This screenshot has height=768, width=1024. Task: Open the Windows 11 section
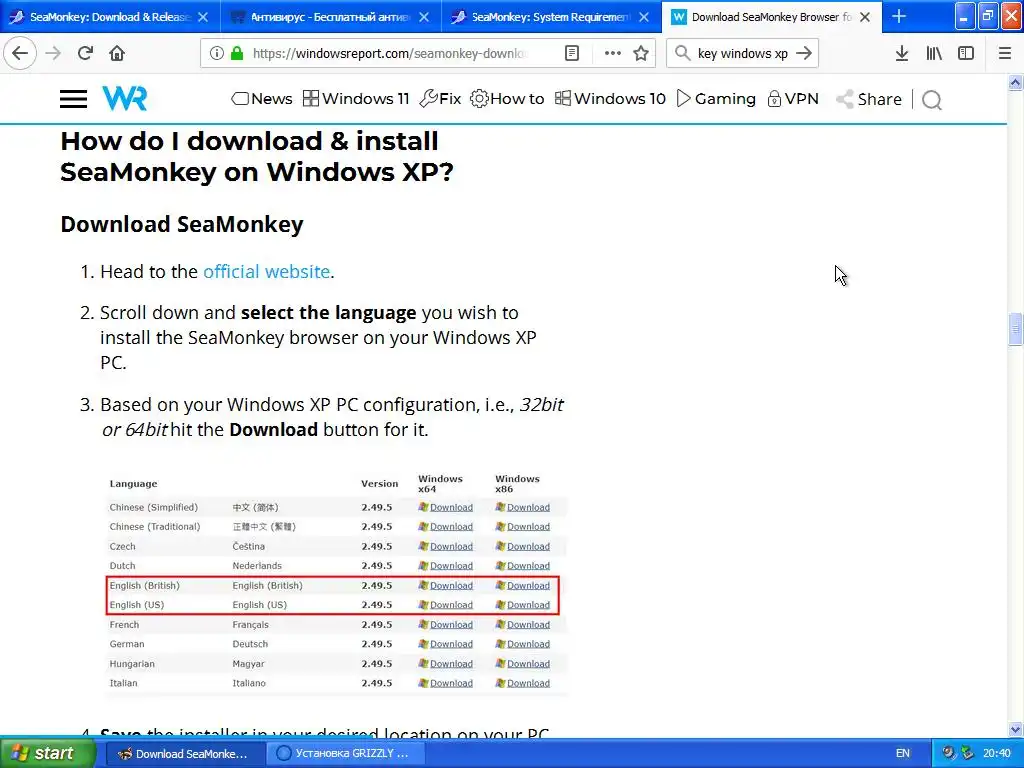356,99
